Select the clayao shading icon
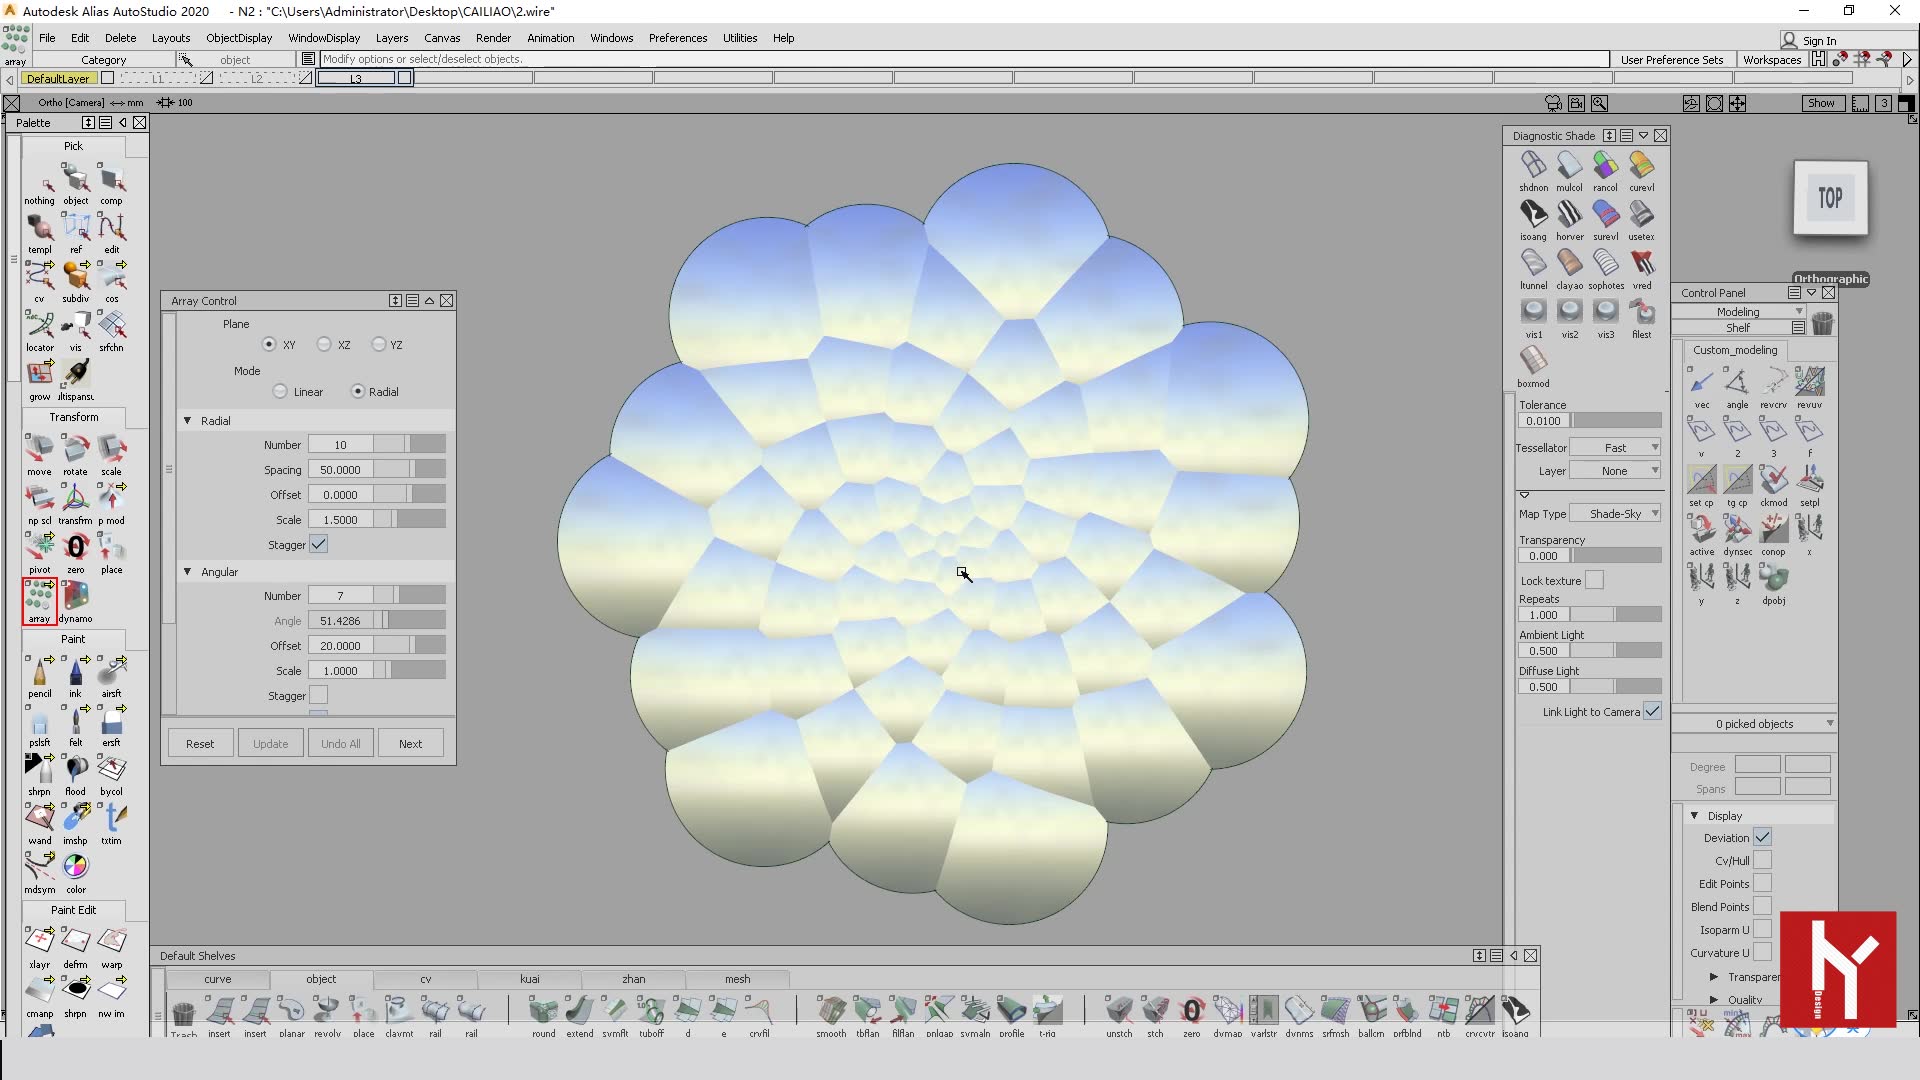 [x=1569, y=264]
